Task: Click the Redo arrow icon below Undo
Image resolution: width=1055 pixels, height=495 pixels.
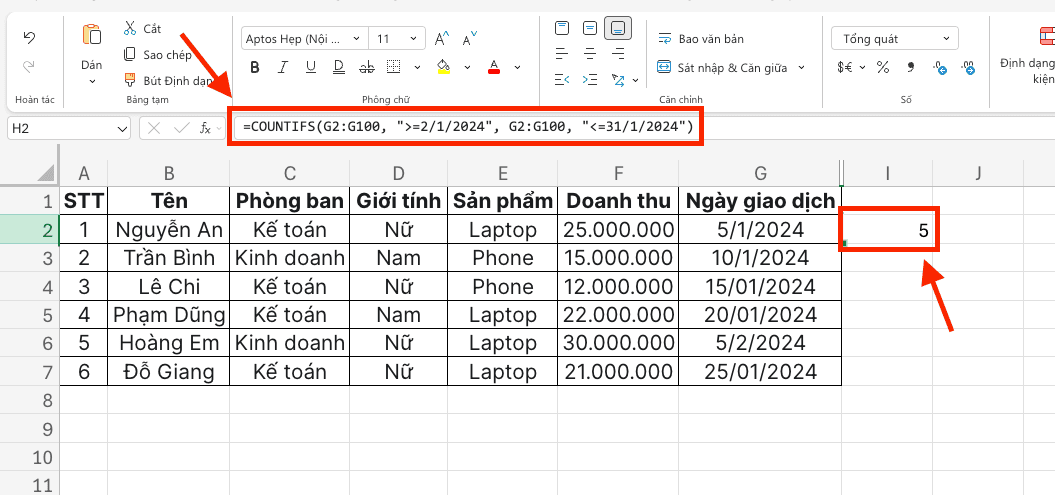Action: [29, 66]
